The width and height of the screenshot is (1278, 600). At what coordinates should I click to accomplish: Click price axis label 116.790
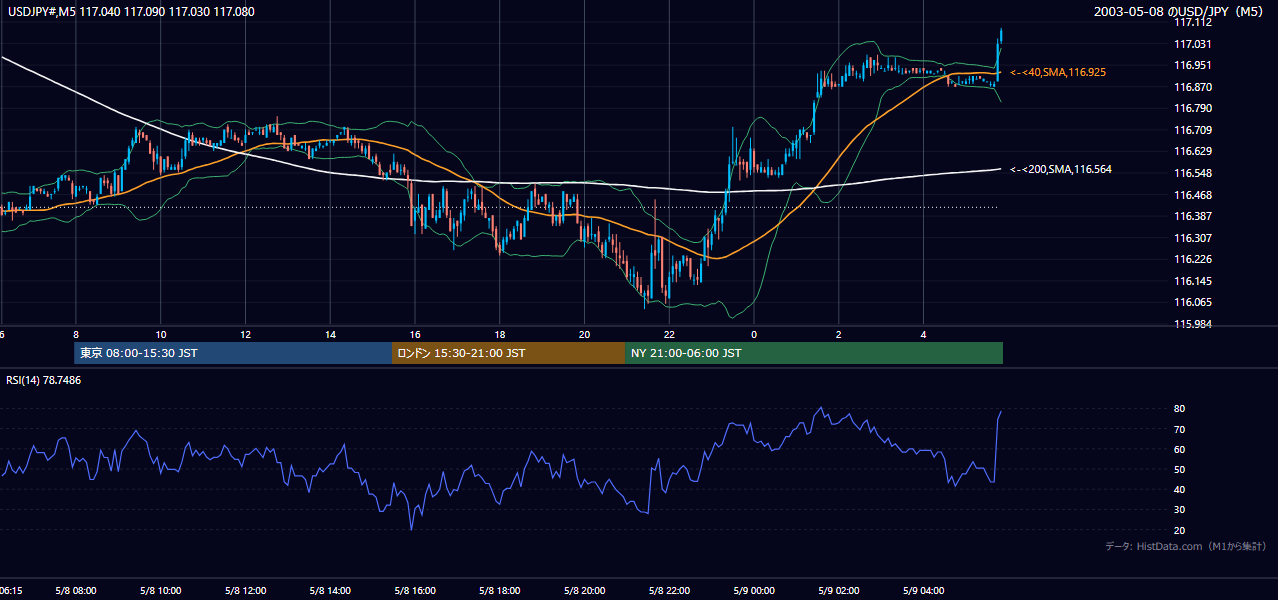tap(1193, 108)
